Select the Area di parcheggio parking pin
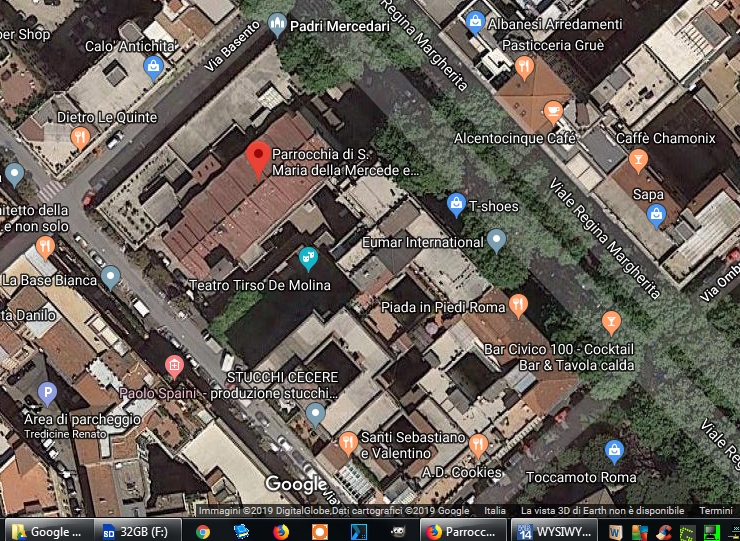 pyautogui.click(x=47, y=393)
